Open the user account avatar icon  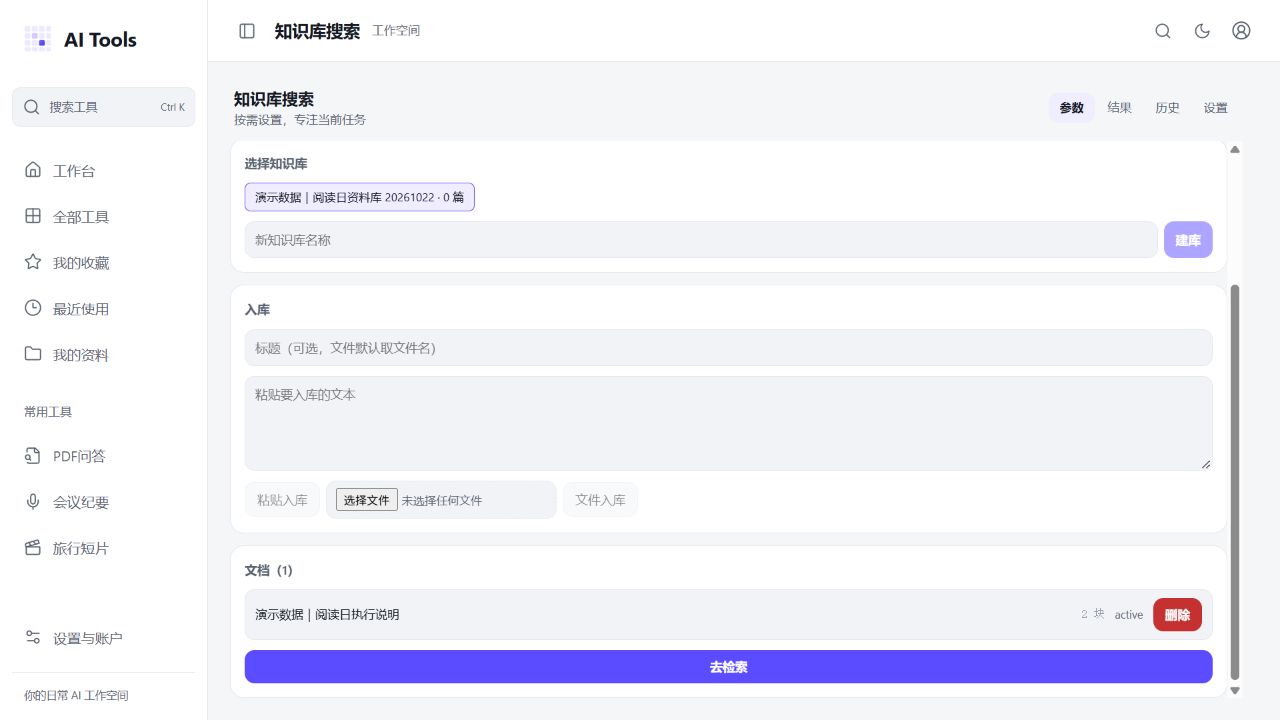(x=1241, y=31)
